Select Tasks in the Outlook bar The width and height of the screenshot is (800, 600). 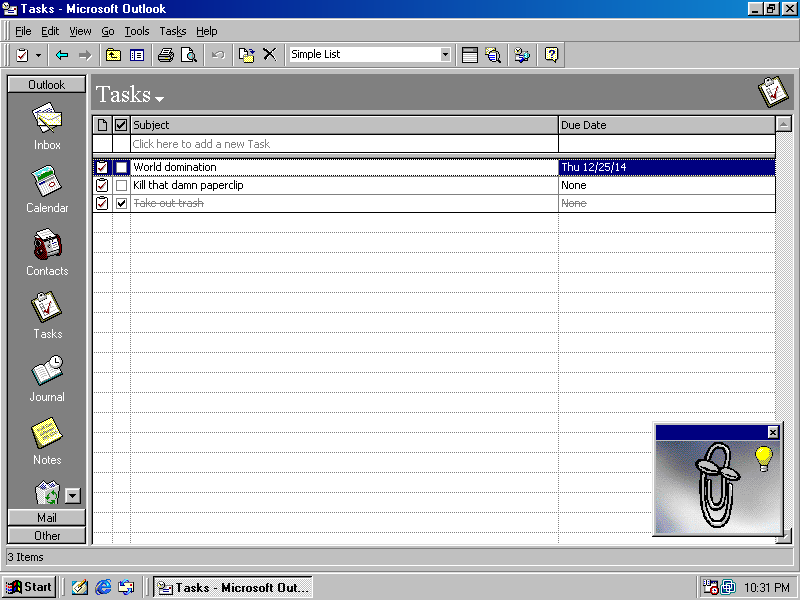click(x=47, y=315)
